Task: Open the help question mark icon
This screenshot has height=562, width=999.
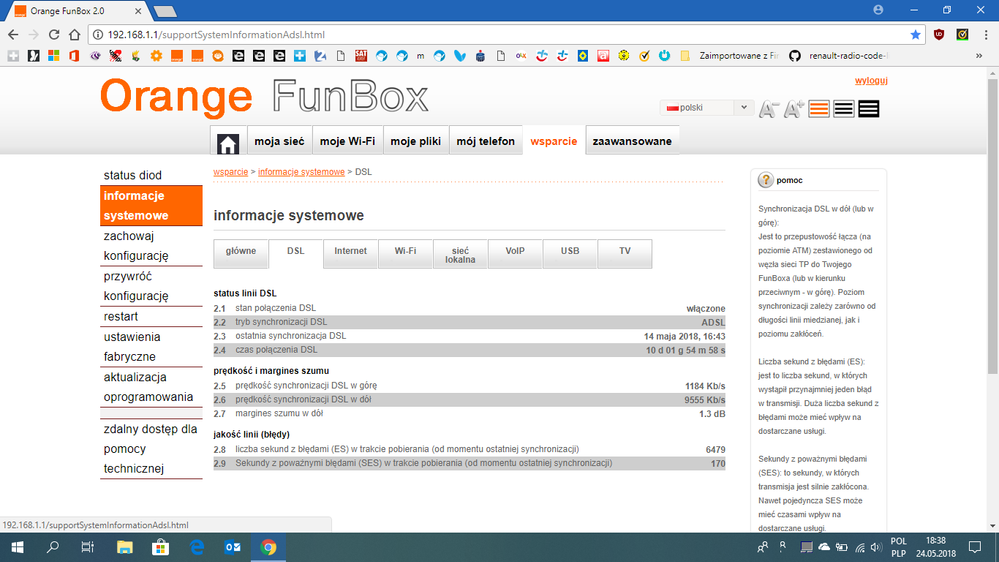Action: point(766,180)
